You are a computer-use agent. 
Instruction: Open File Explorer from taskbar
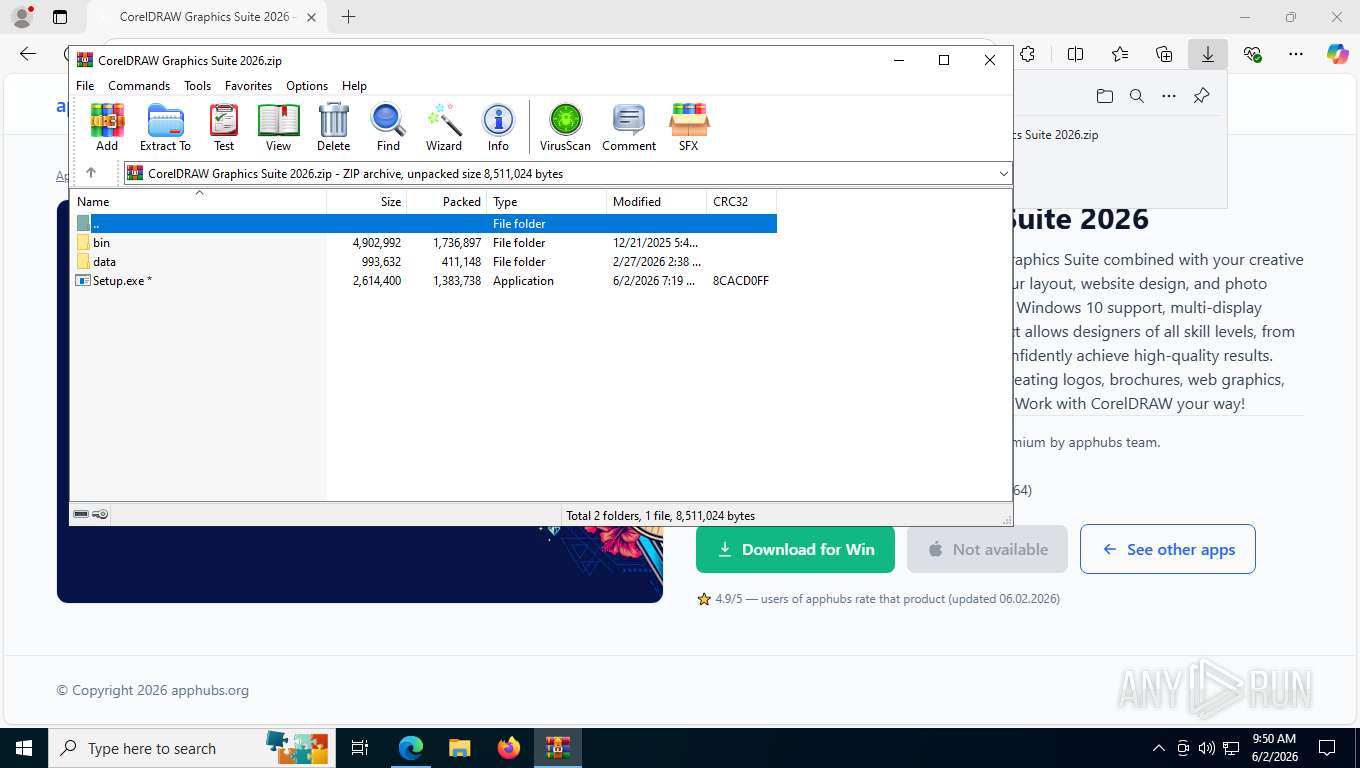click(459, 748)
